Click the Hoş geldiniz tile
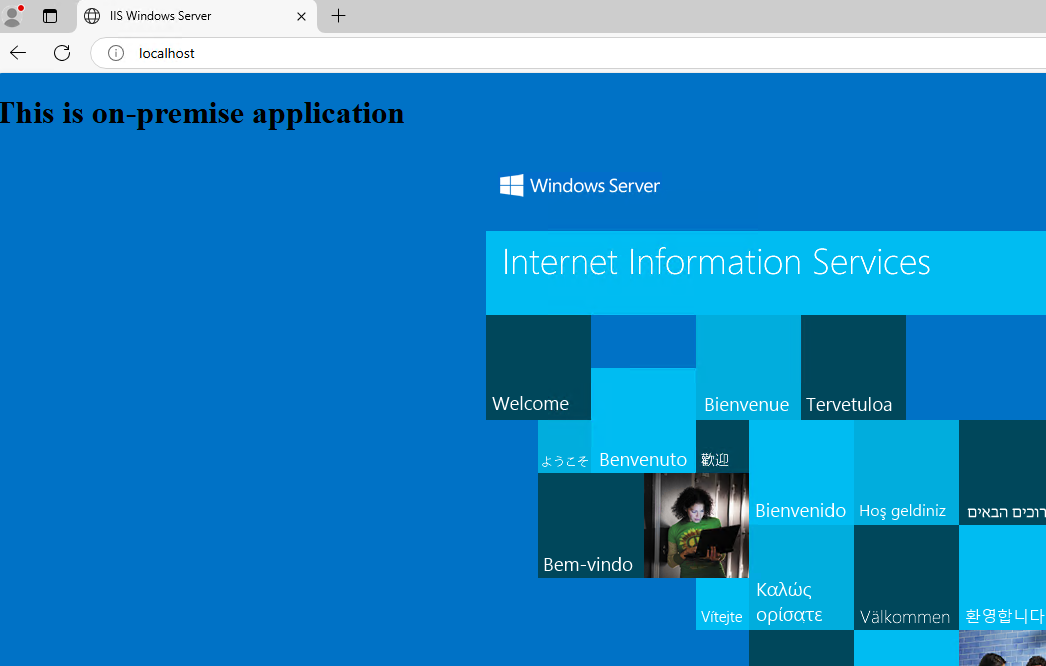The image size is (1046, 666). 906,472
